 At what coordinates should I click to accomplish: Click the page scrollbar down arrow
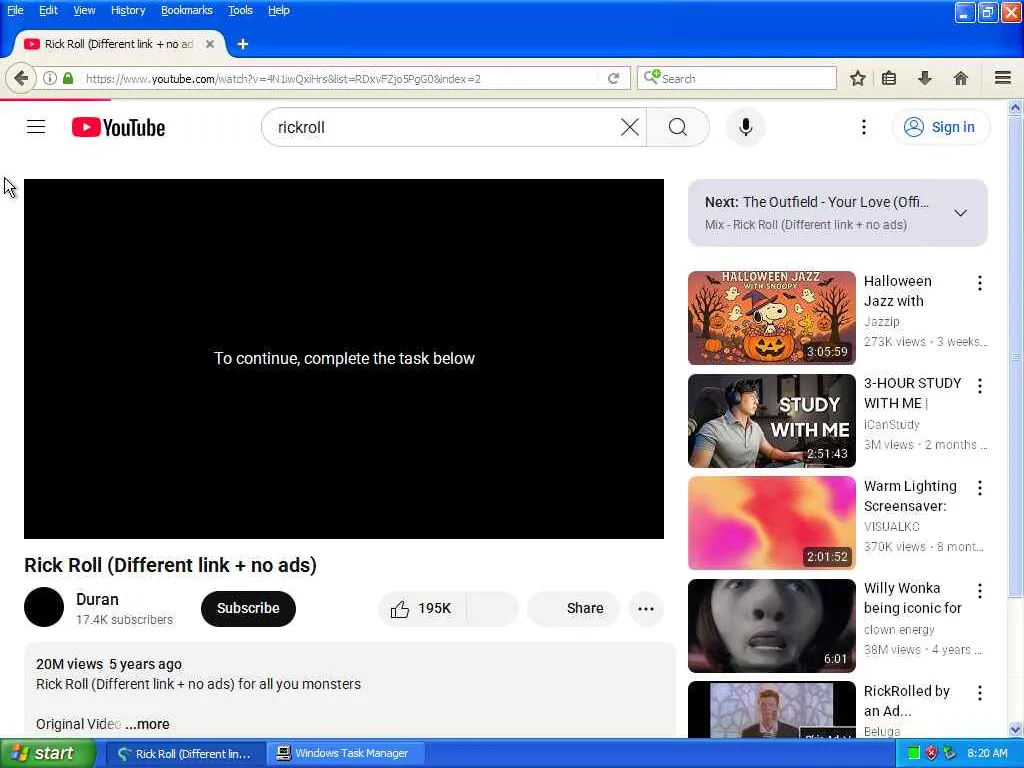click(1016, 729)
